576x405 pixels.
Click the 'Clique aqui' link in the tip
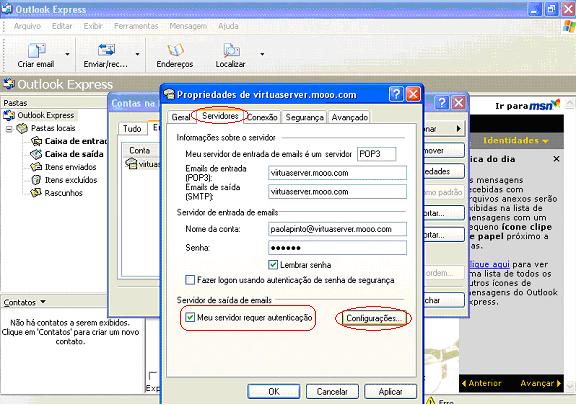point(490,264)
